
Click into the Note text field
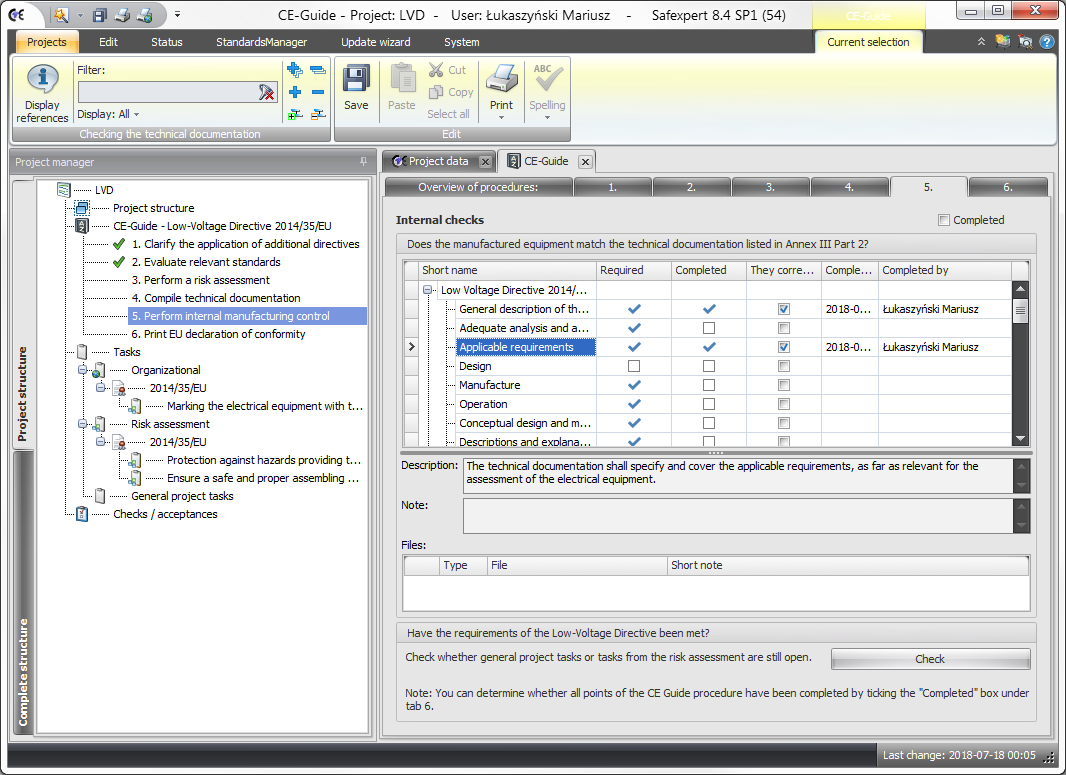tap(737, 516)
